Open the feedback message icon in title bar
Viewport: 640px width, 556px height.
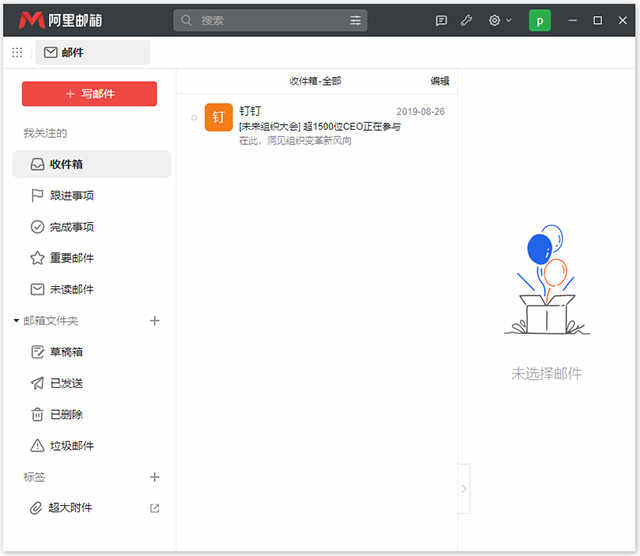tap(441, 20)
